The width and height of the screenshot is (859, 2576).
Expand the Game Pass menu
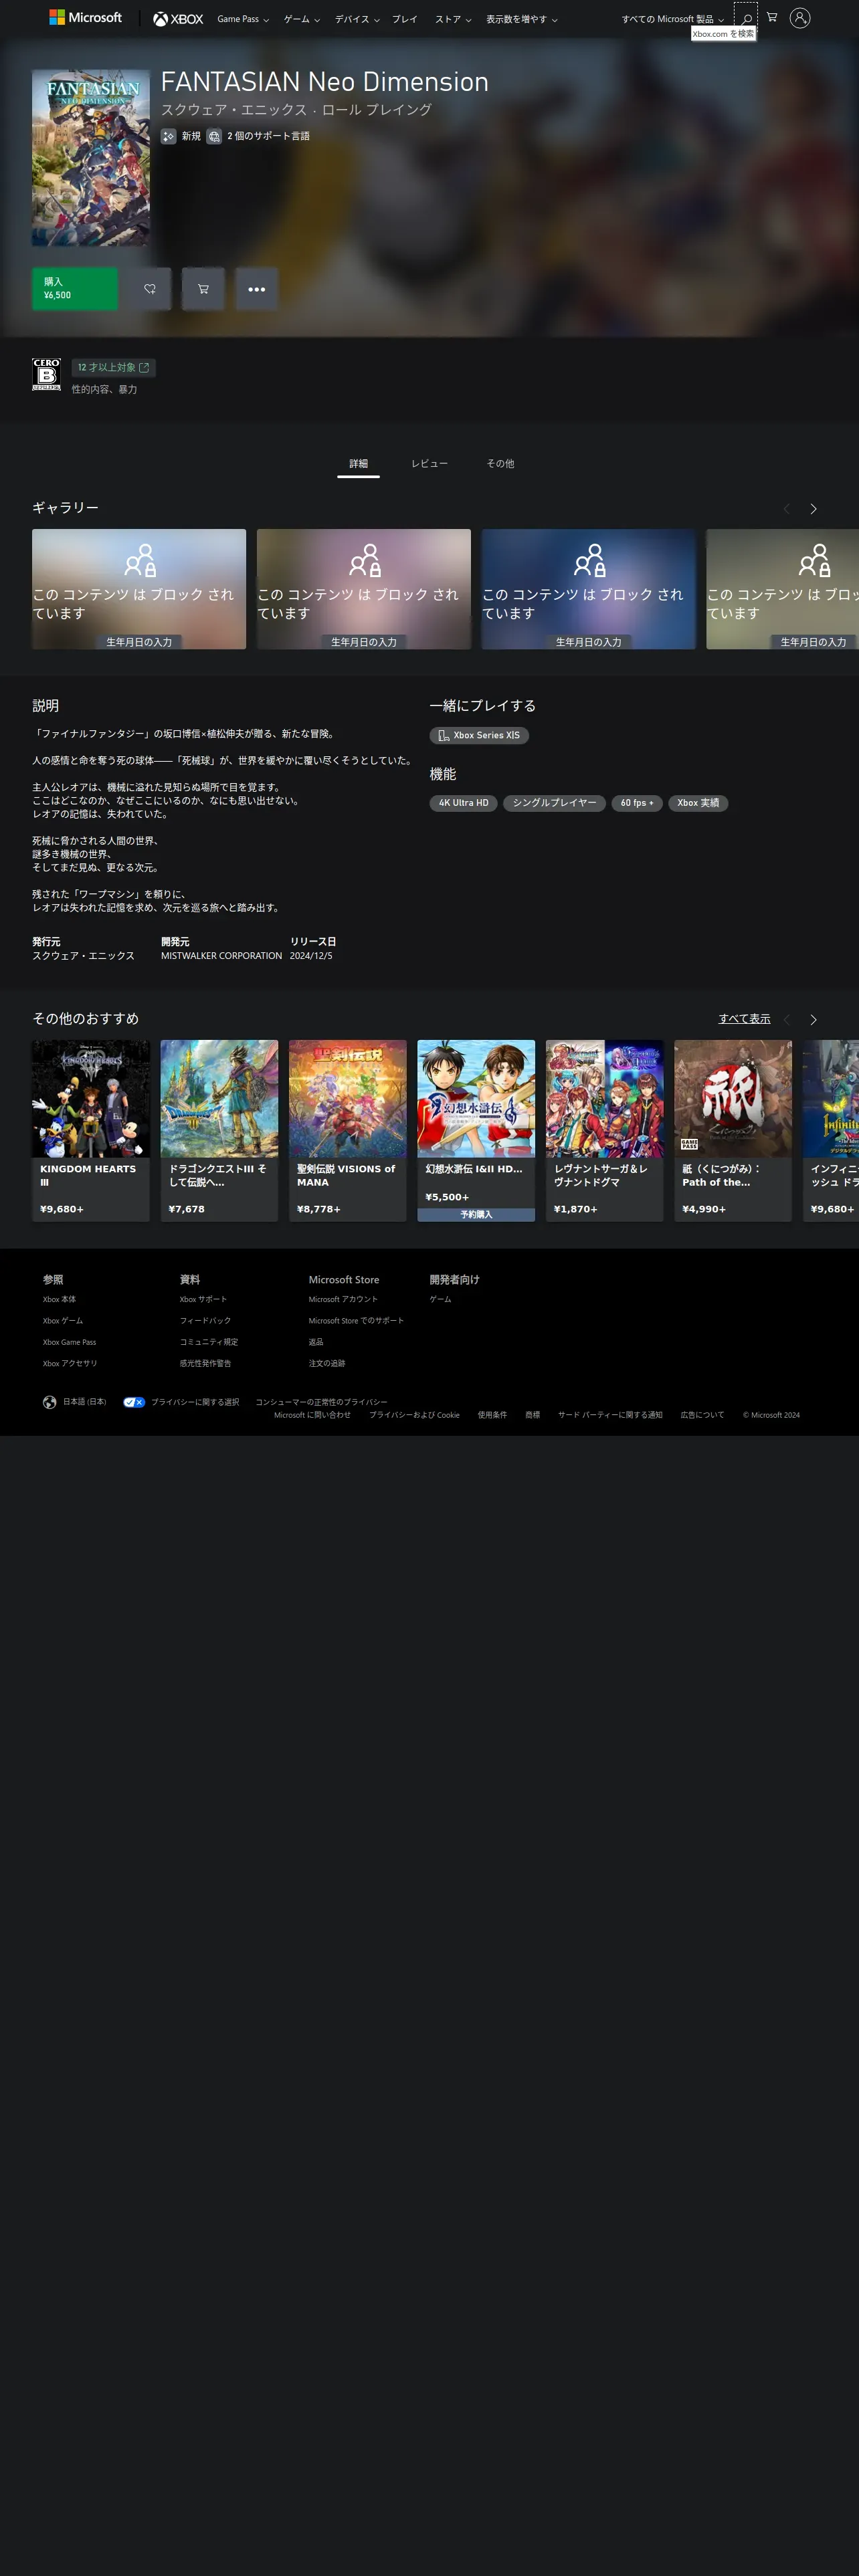coord(243,19)
